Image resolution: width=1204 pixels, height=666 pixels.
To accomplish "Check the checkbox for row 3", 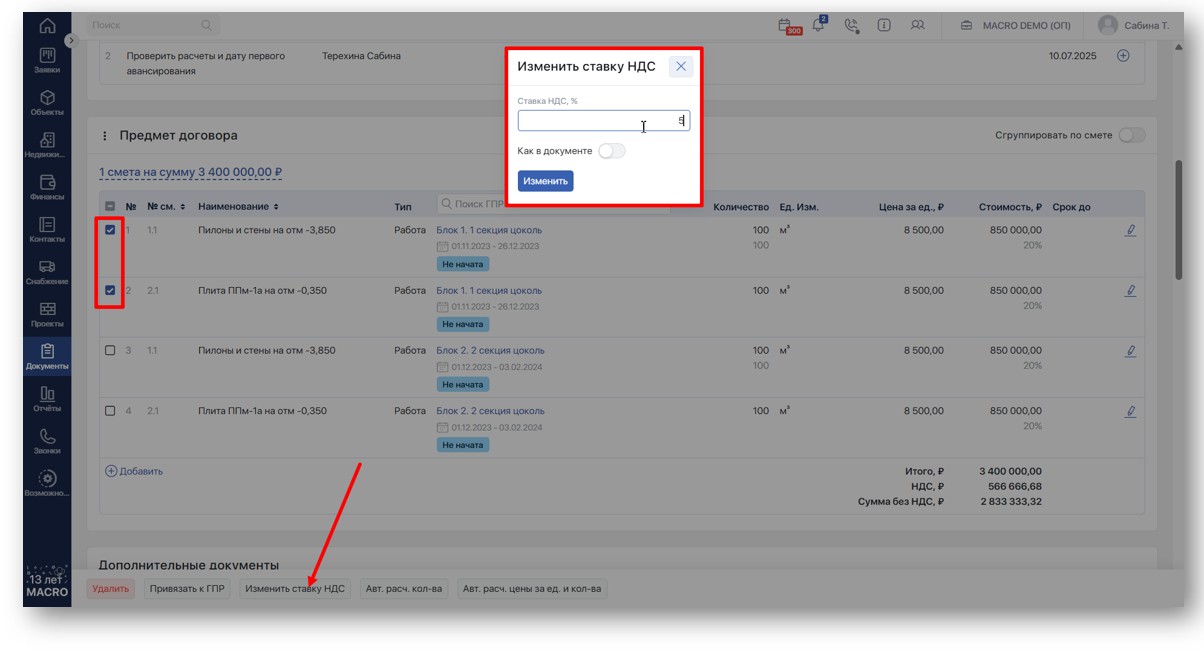I will (111, 351).
